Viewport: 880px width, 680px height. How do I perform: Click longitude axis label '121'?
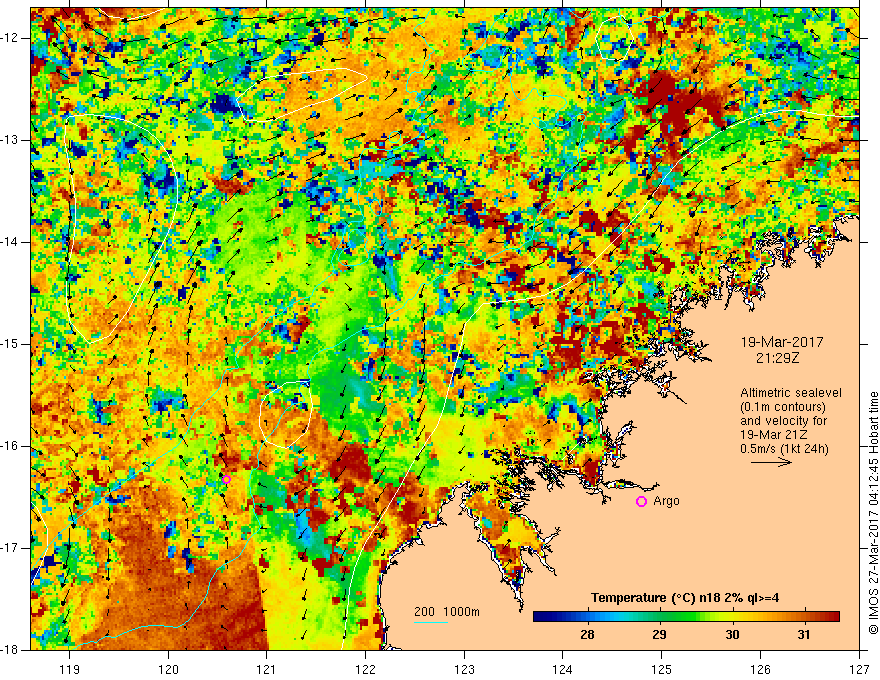pos(267,669)
